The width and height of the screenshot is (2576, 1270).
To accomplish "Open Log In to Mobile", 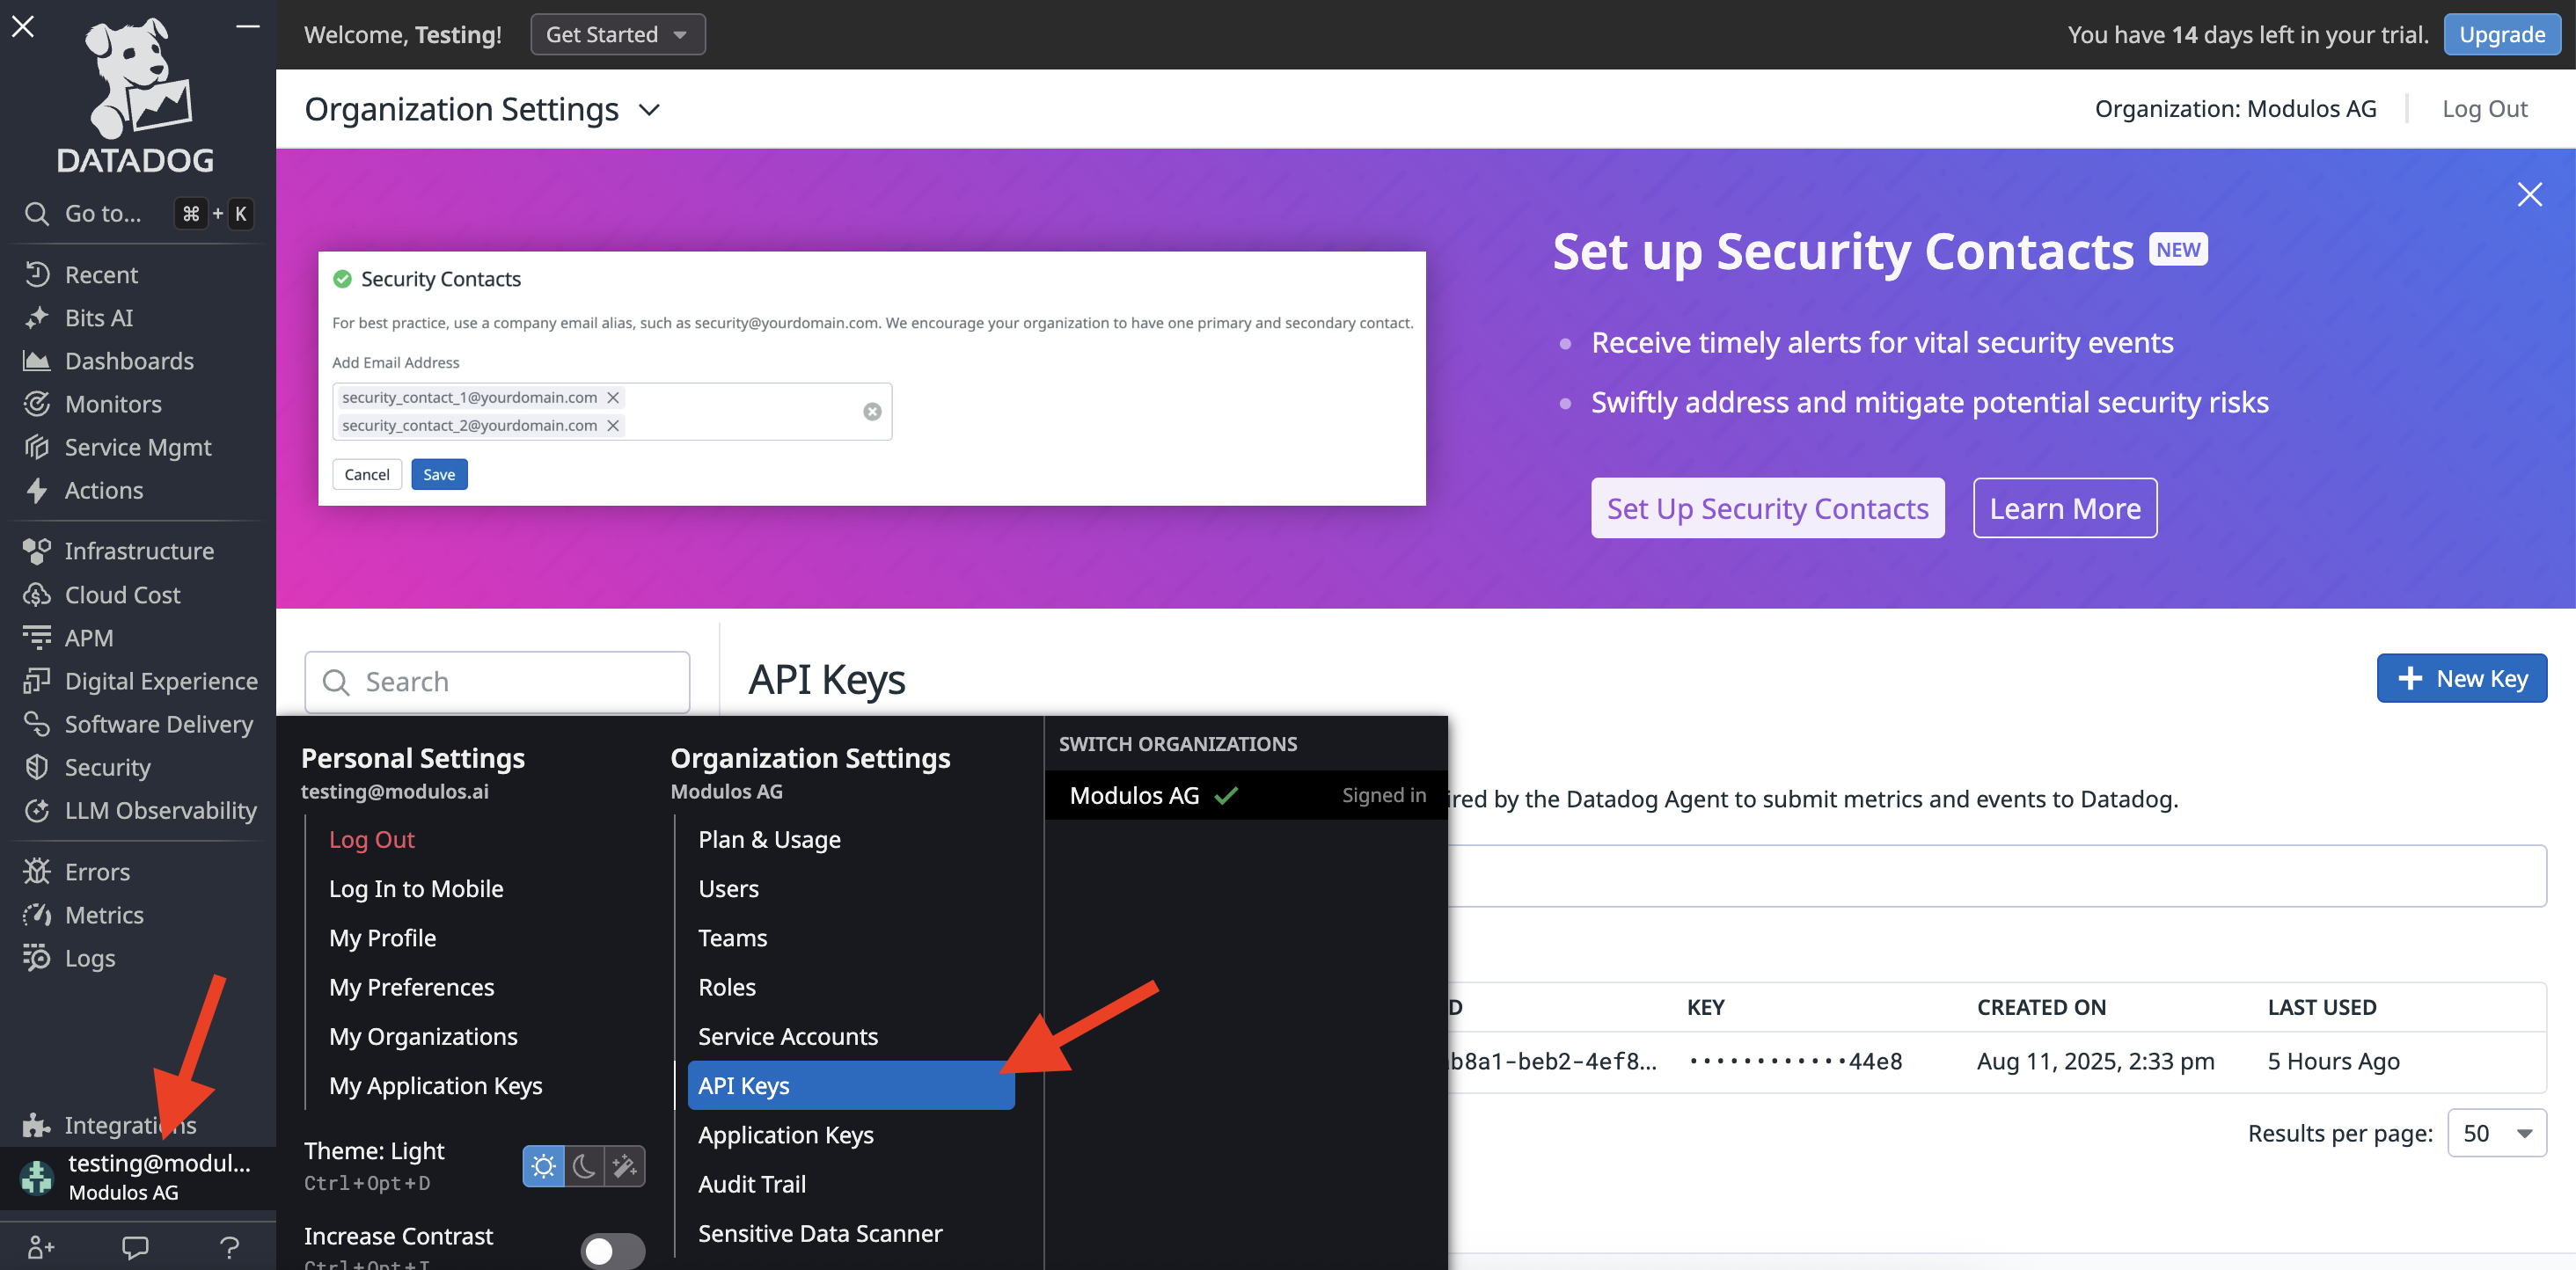I will coord(416,888).
